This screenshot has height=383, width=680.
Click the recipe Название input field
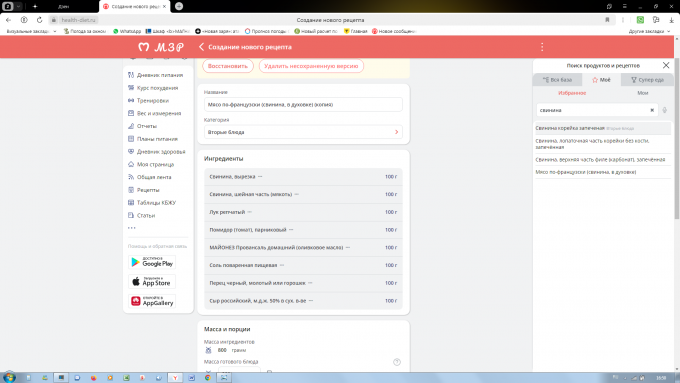tap(303, 105)
